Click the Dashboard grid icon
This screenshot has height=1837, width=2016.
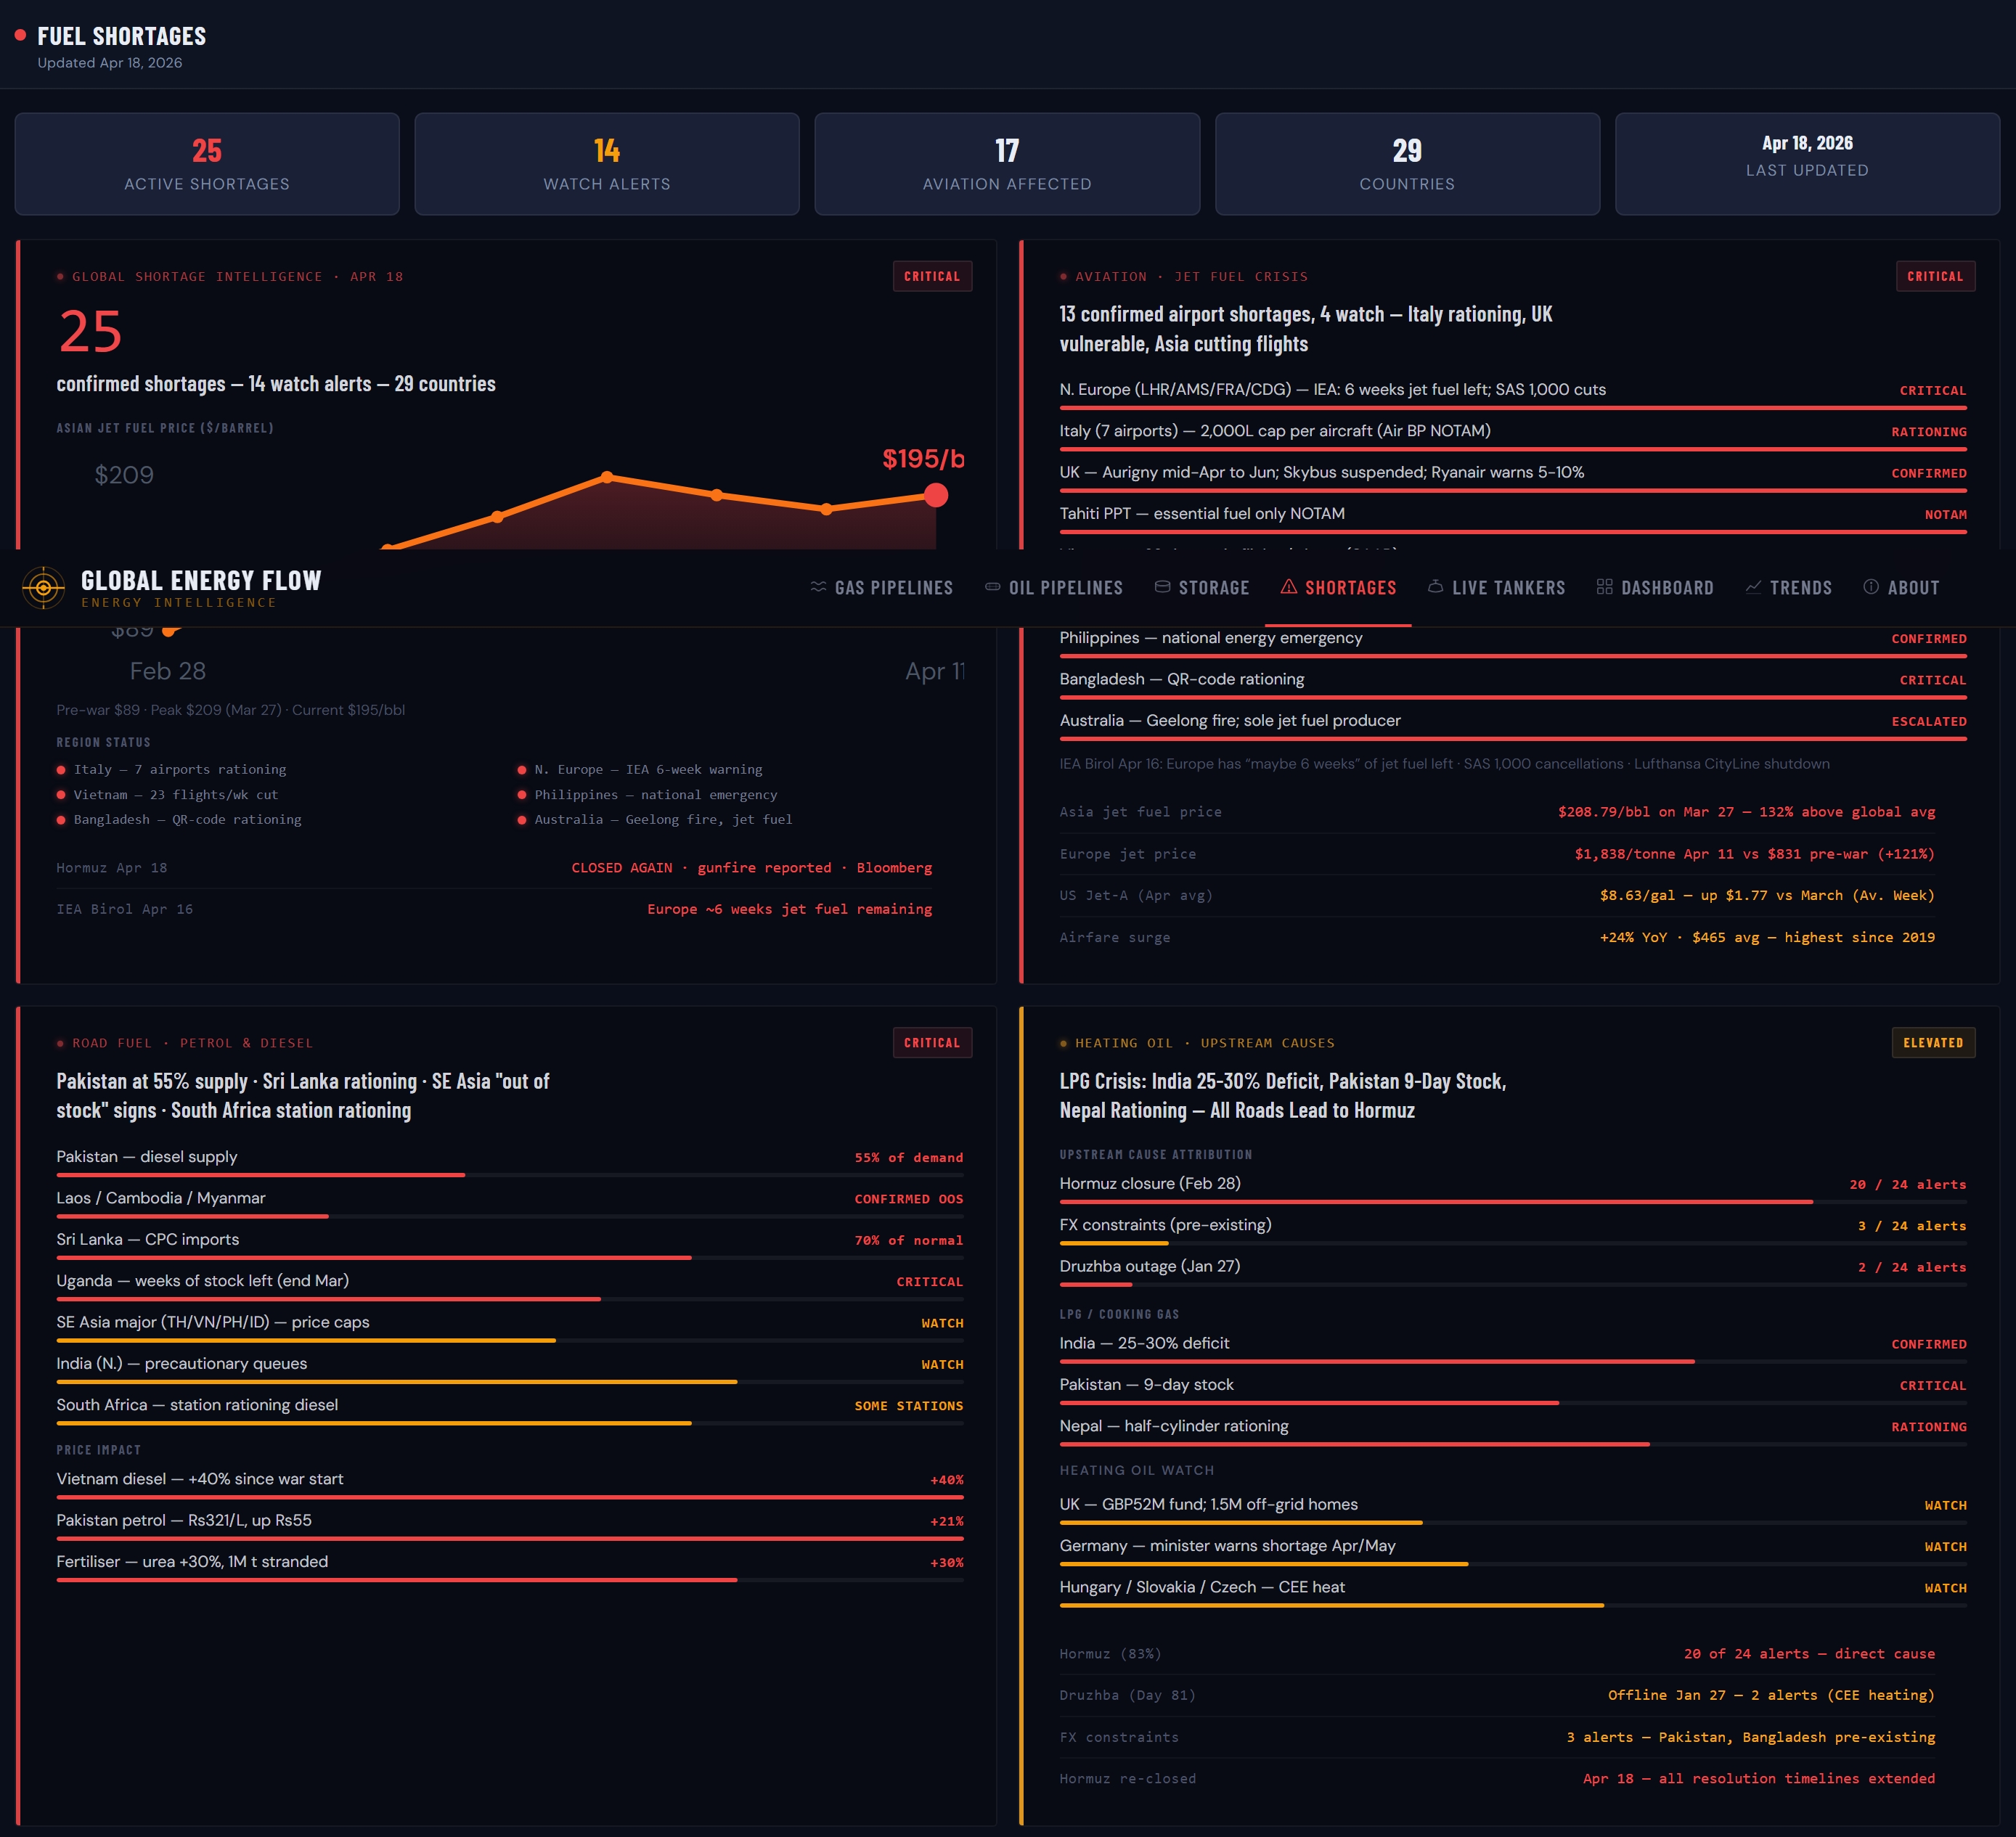click(x=1604, y=587)
